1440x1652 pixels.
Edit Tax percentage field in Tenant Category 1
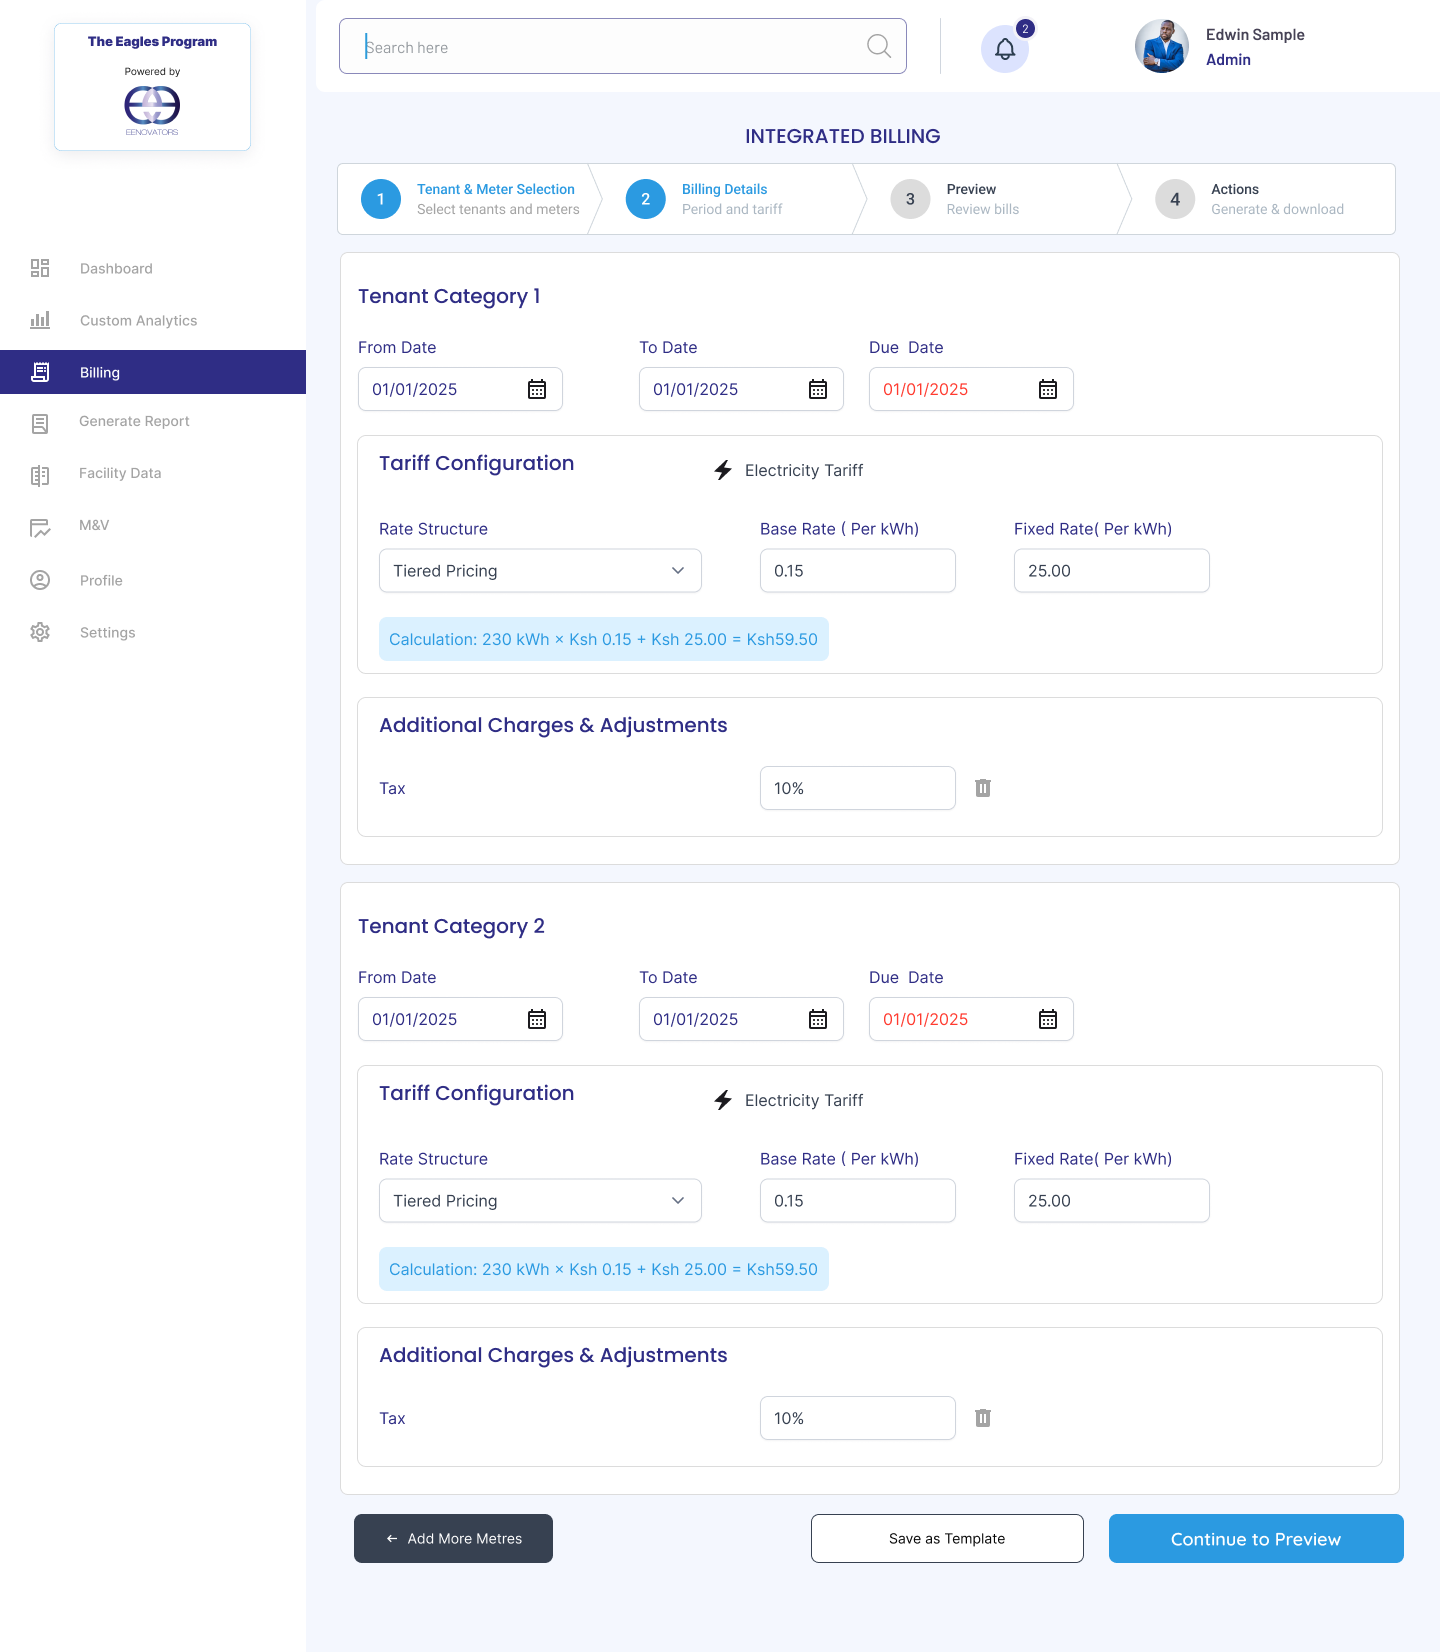[858, 788]
